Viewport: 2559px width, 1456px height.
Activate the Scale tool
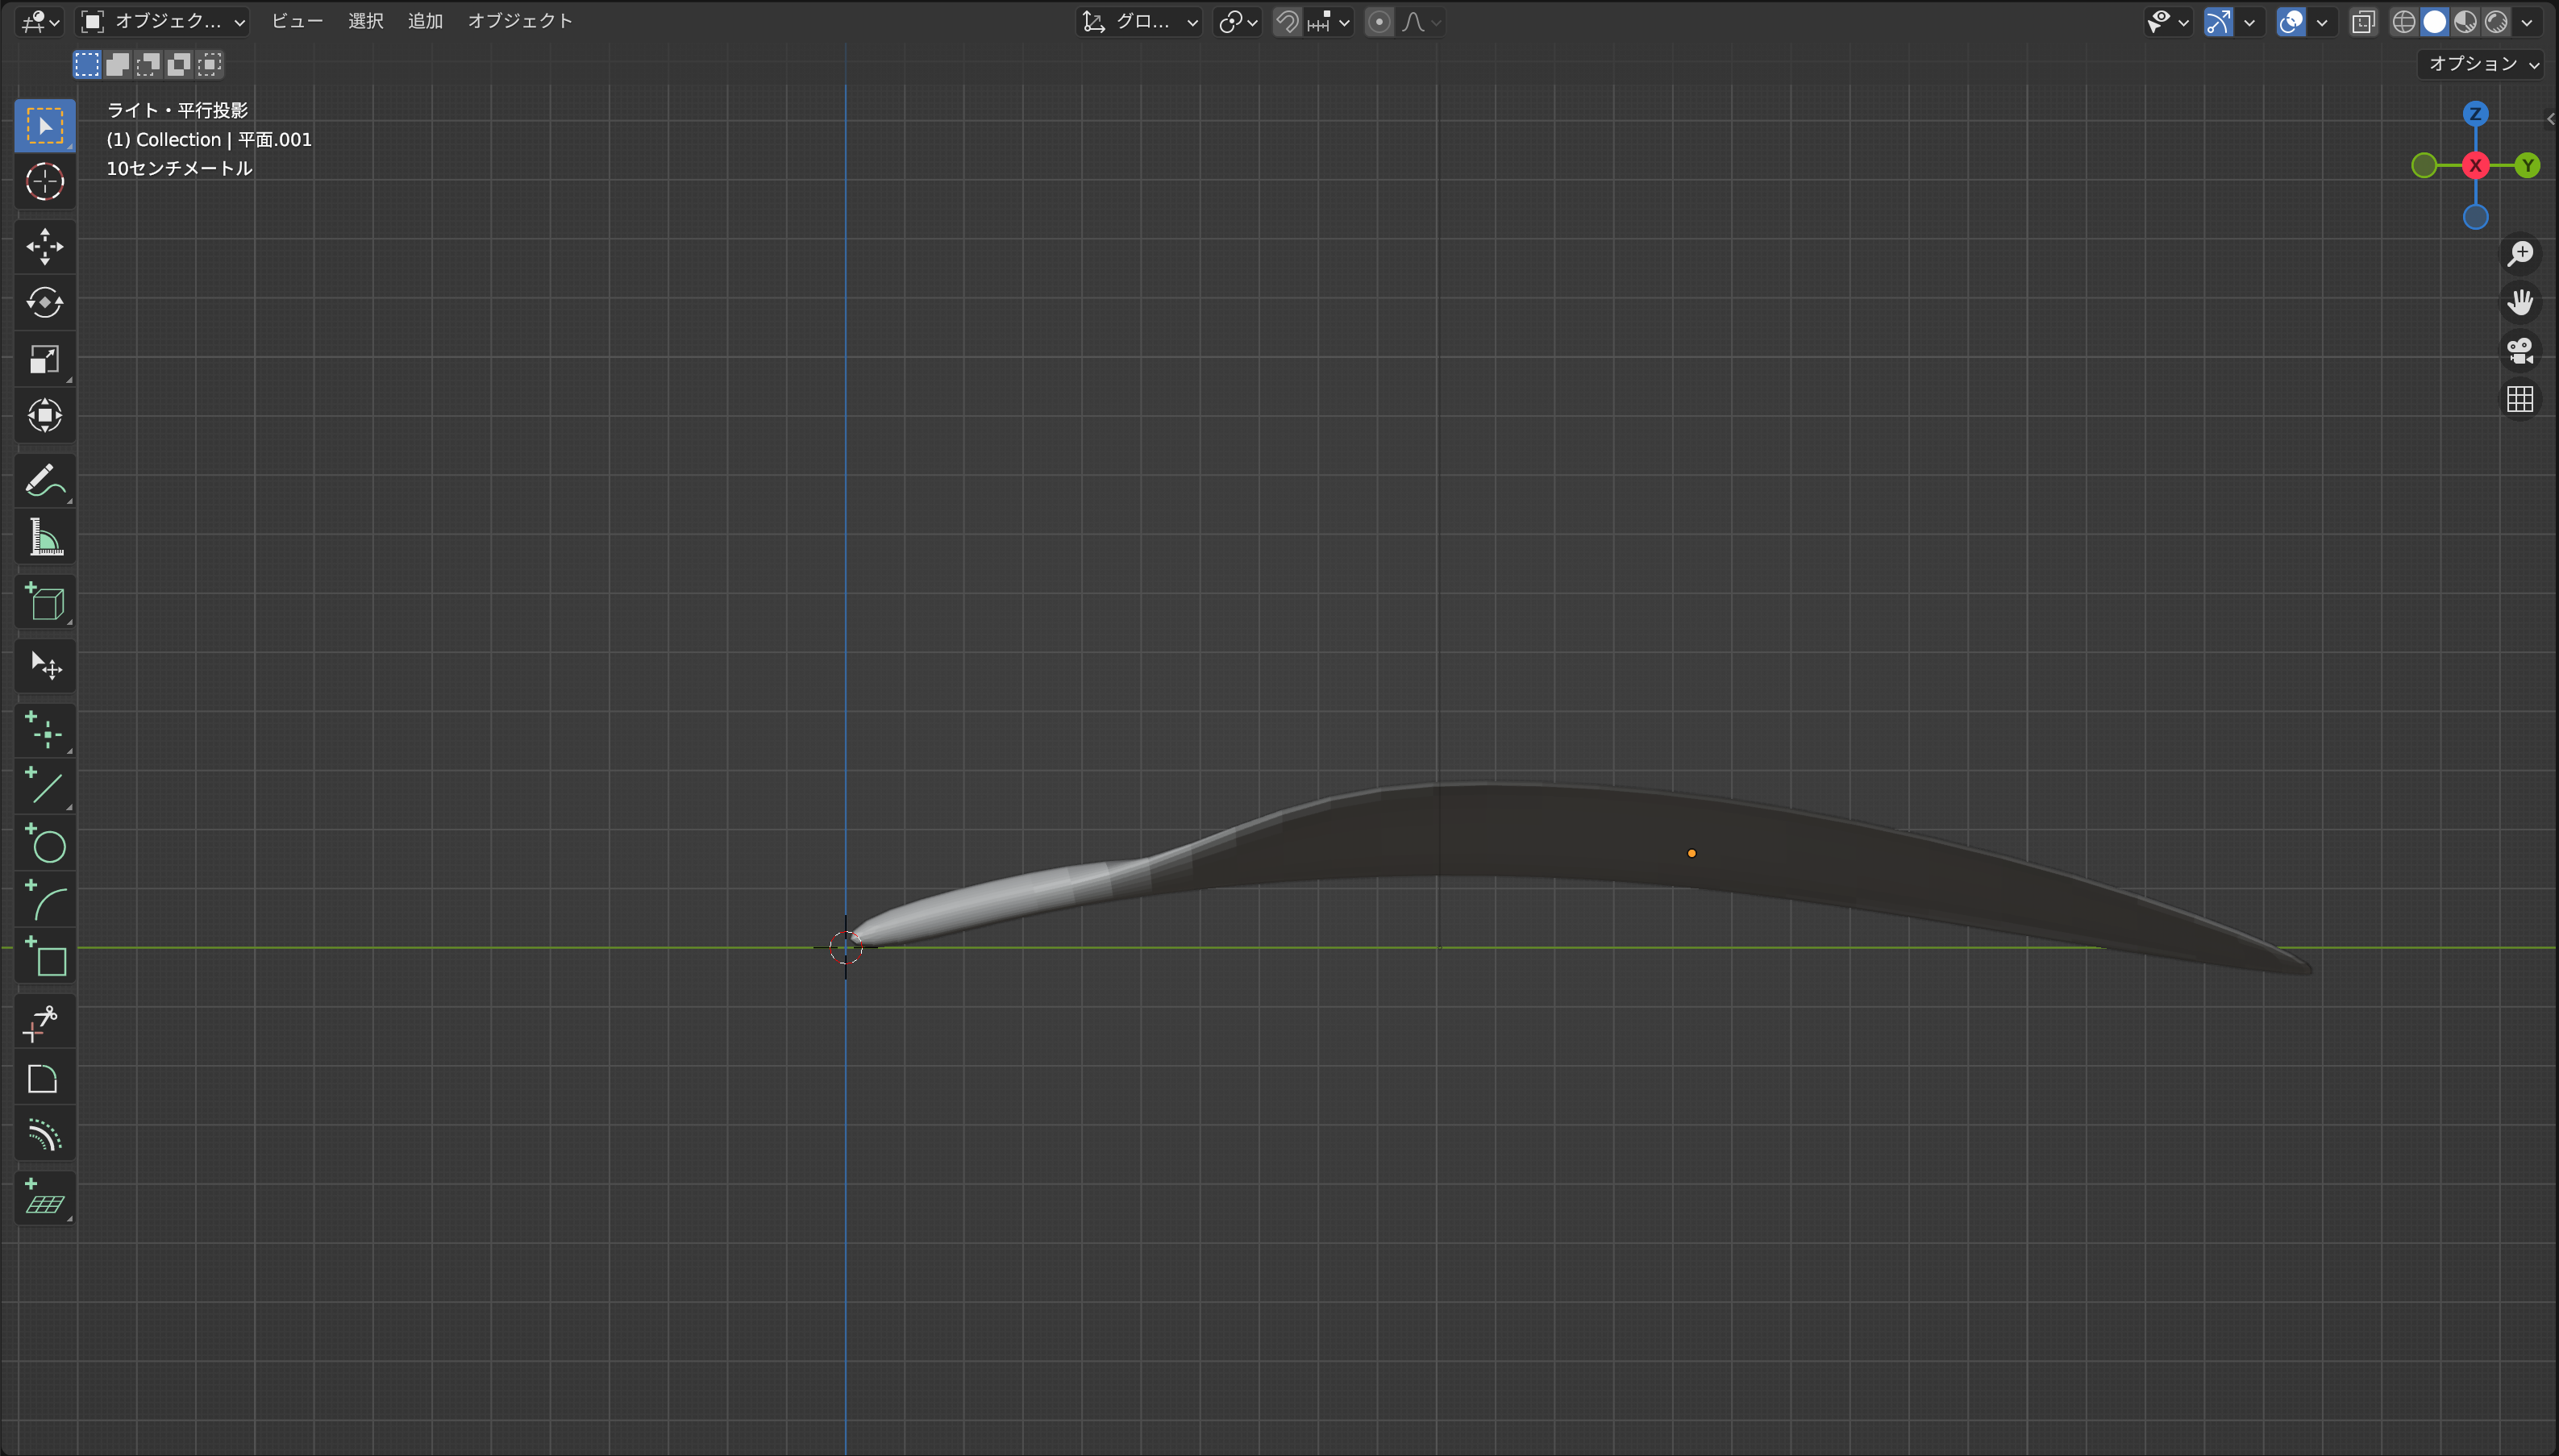[x=44, y=359]
